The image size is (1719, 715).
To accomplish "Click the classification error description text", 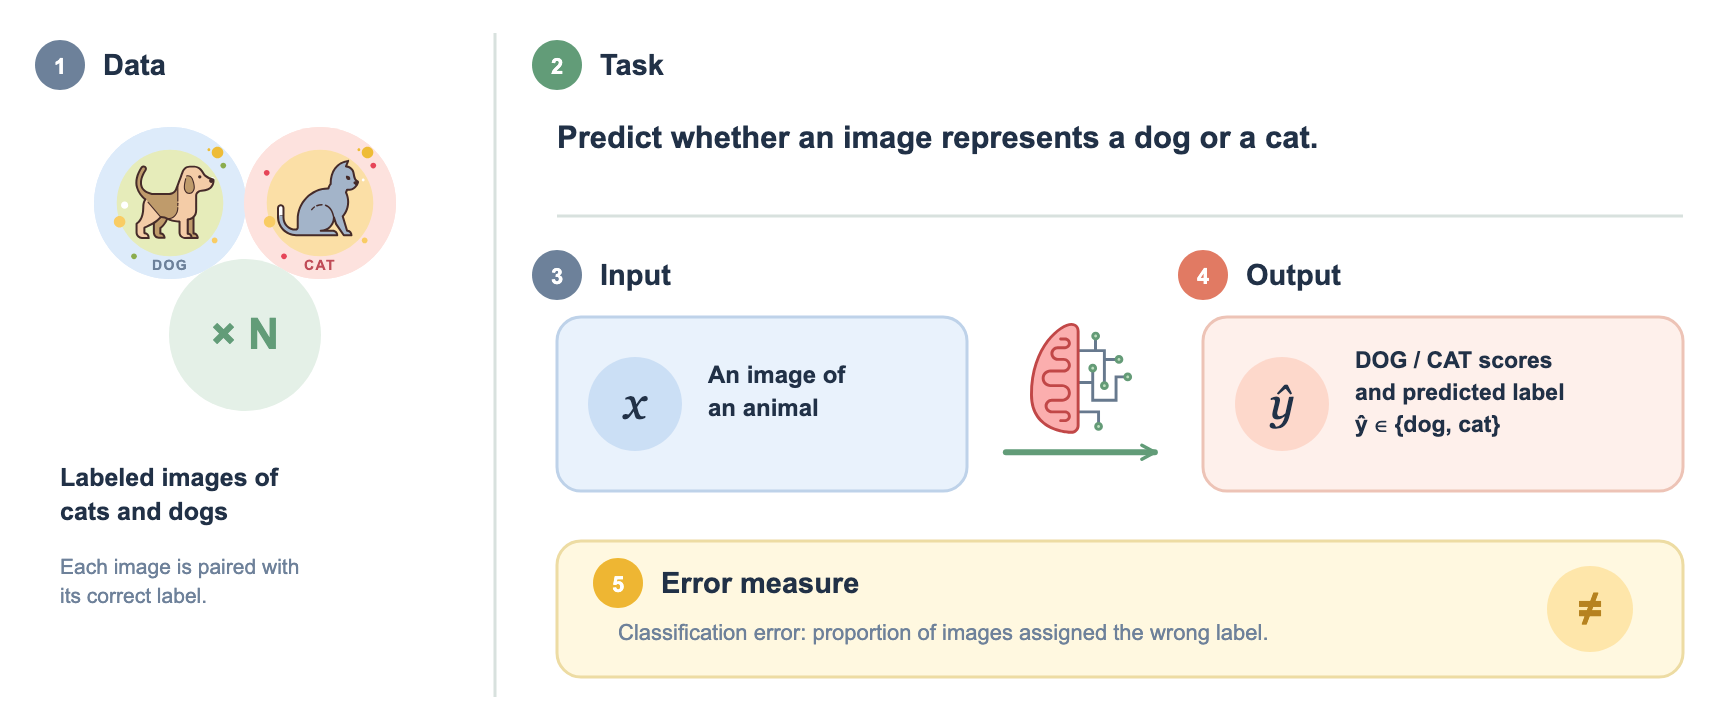I will 943,633.
